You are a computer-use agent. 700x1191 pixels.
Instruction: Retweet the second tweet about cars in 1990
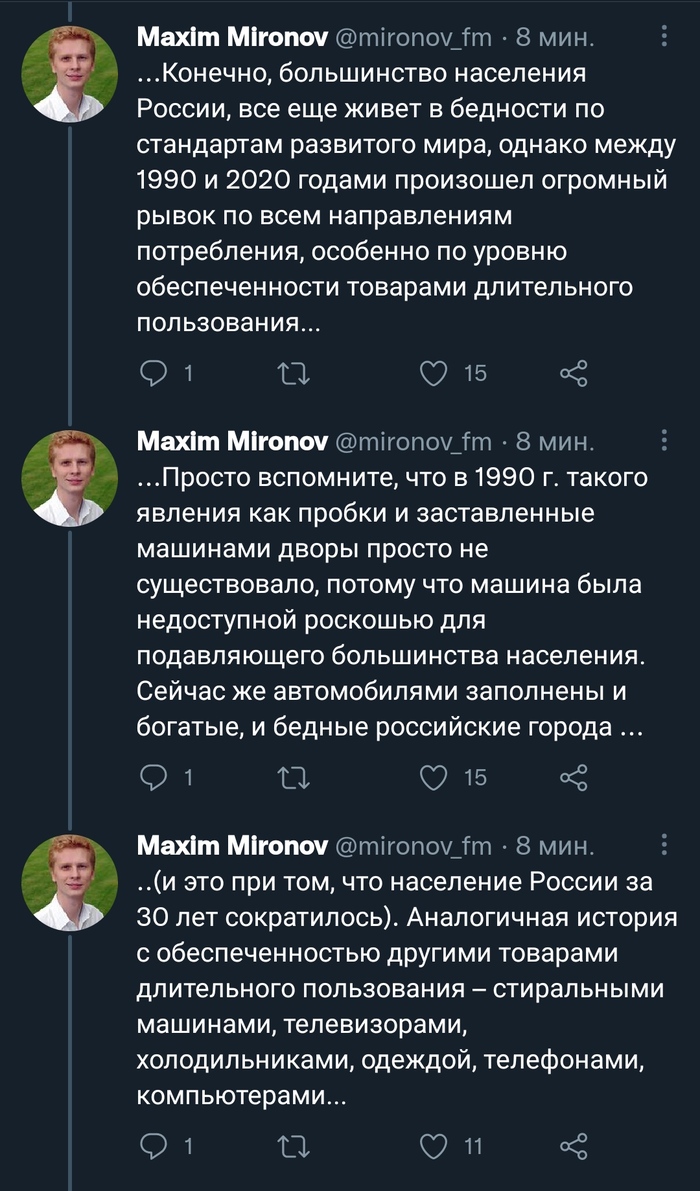294,776
